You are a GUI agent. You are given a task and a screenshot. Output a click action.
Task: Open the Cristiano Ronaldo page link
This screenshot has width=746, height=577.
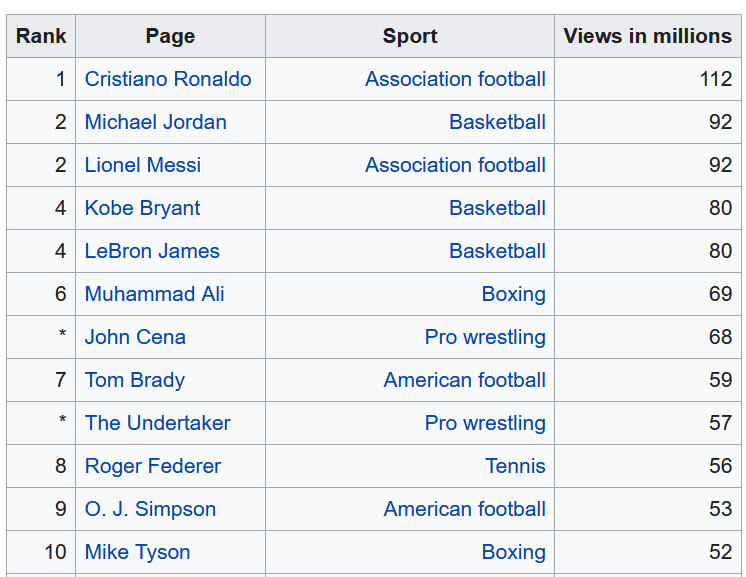click(168, 79)
